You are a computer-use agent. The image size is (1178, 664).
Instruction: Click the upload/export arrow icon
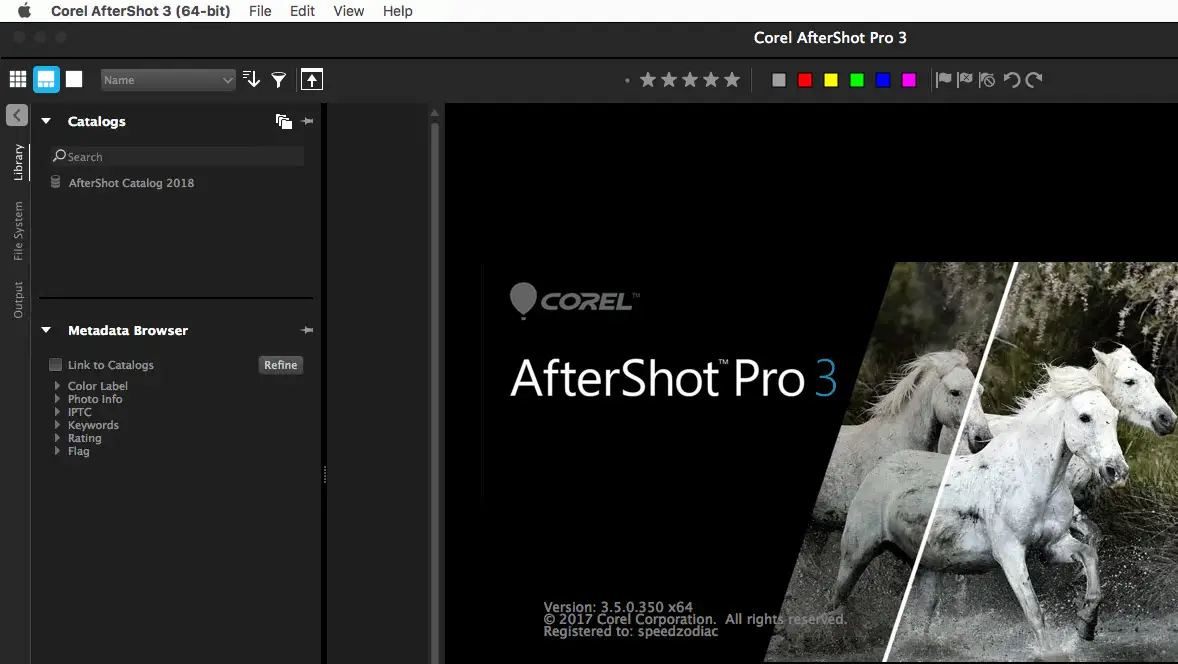312,80
